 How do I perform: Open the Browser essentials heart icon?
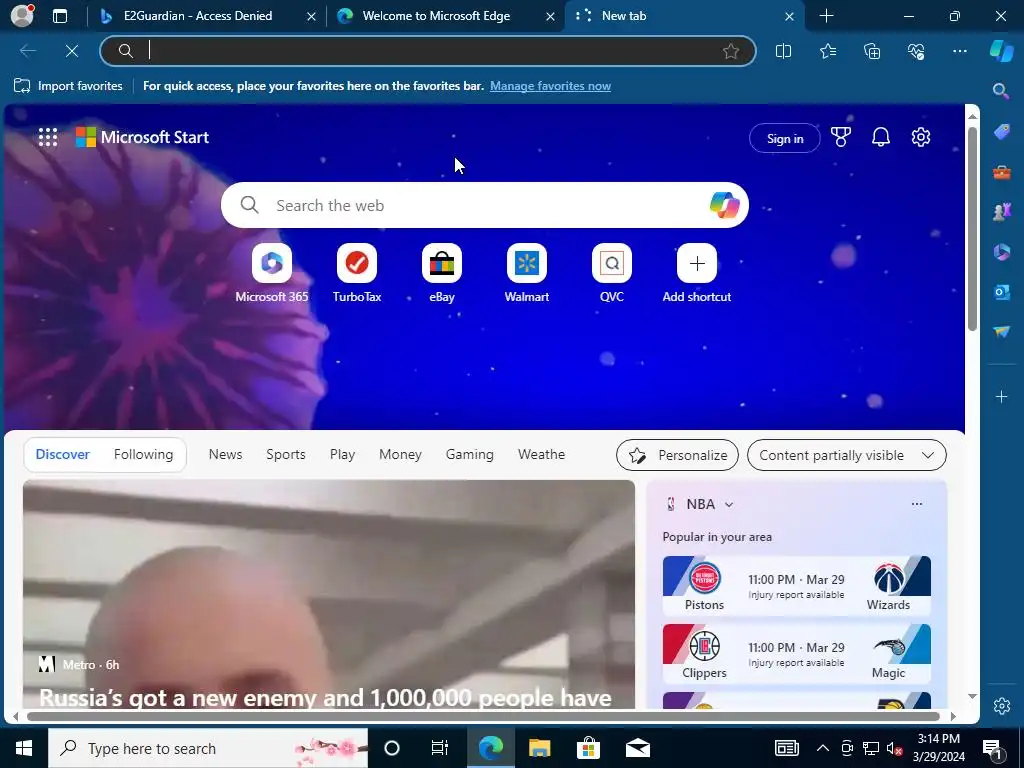pos(916,51)
